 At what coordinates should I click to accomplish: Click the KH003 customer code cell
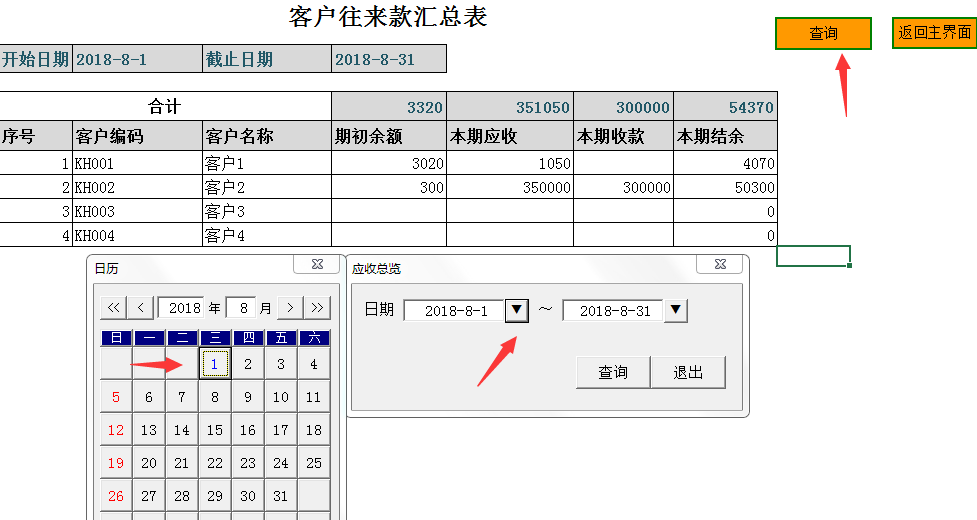point(138,212)
